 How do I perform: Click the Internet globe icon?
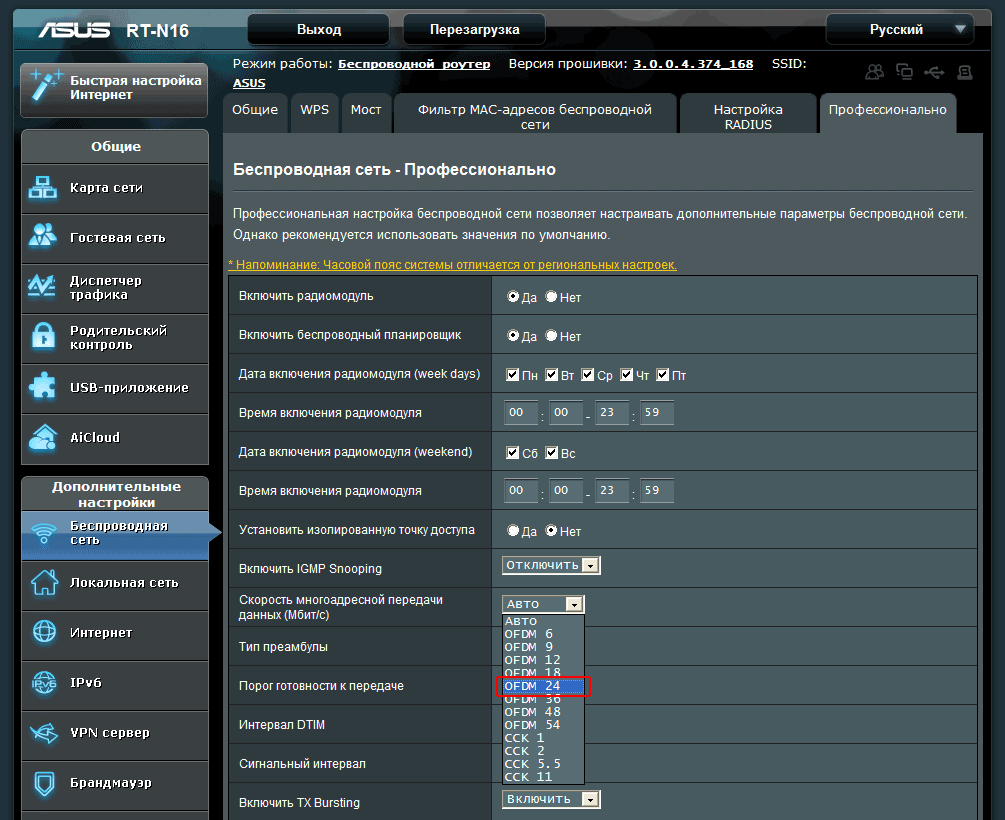click(44, 632)
